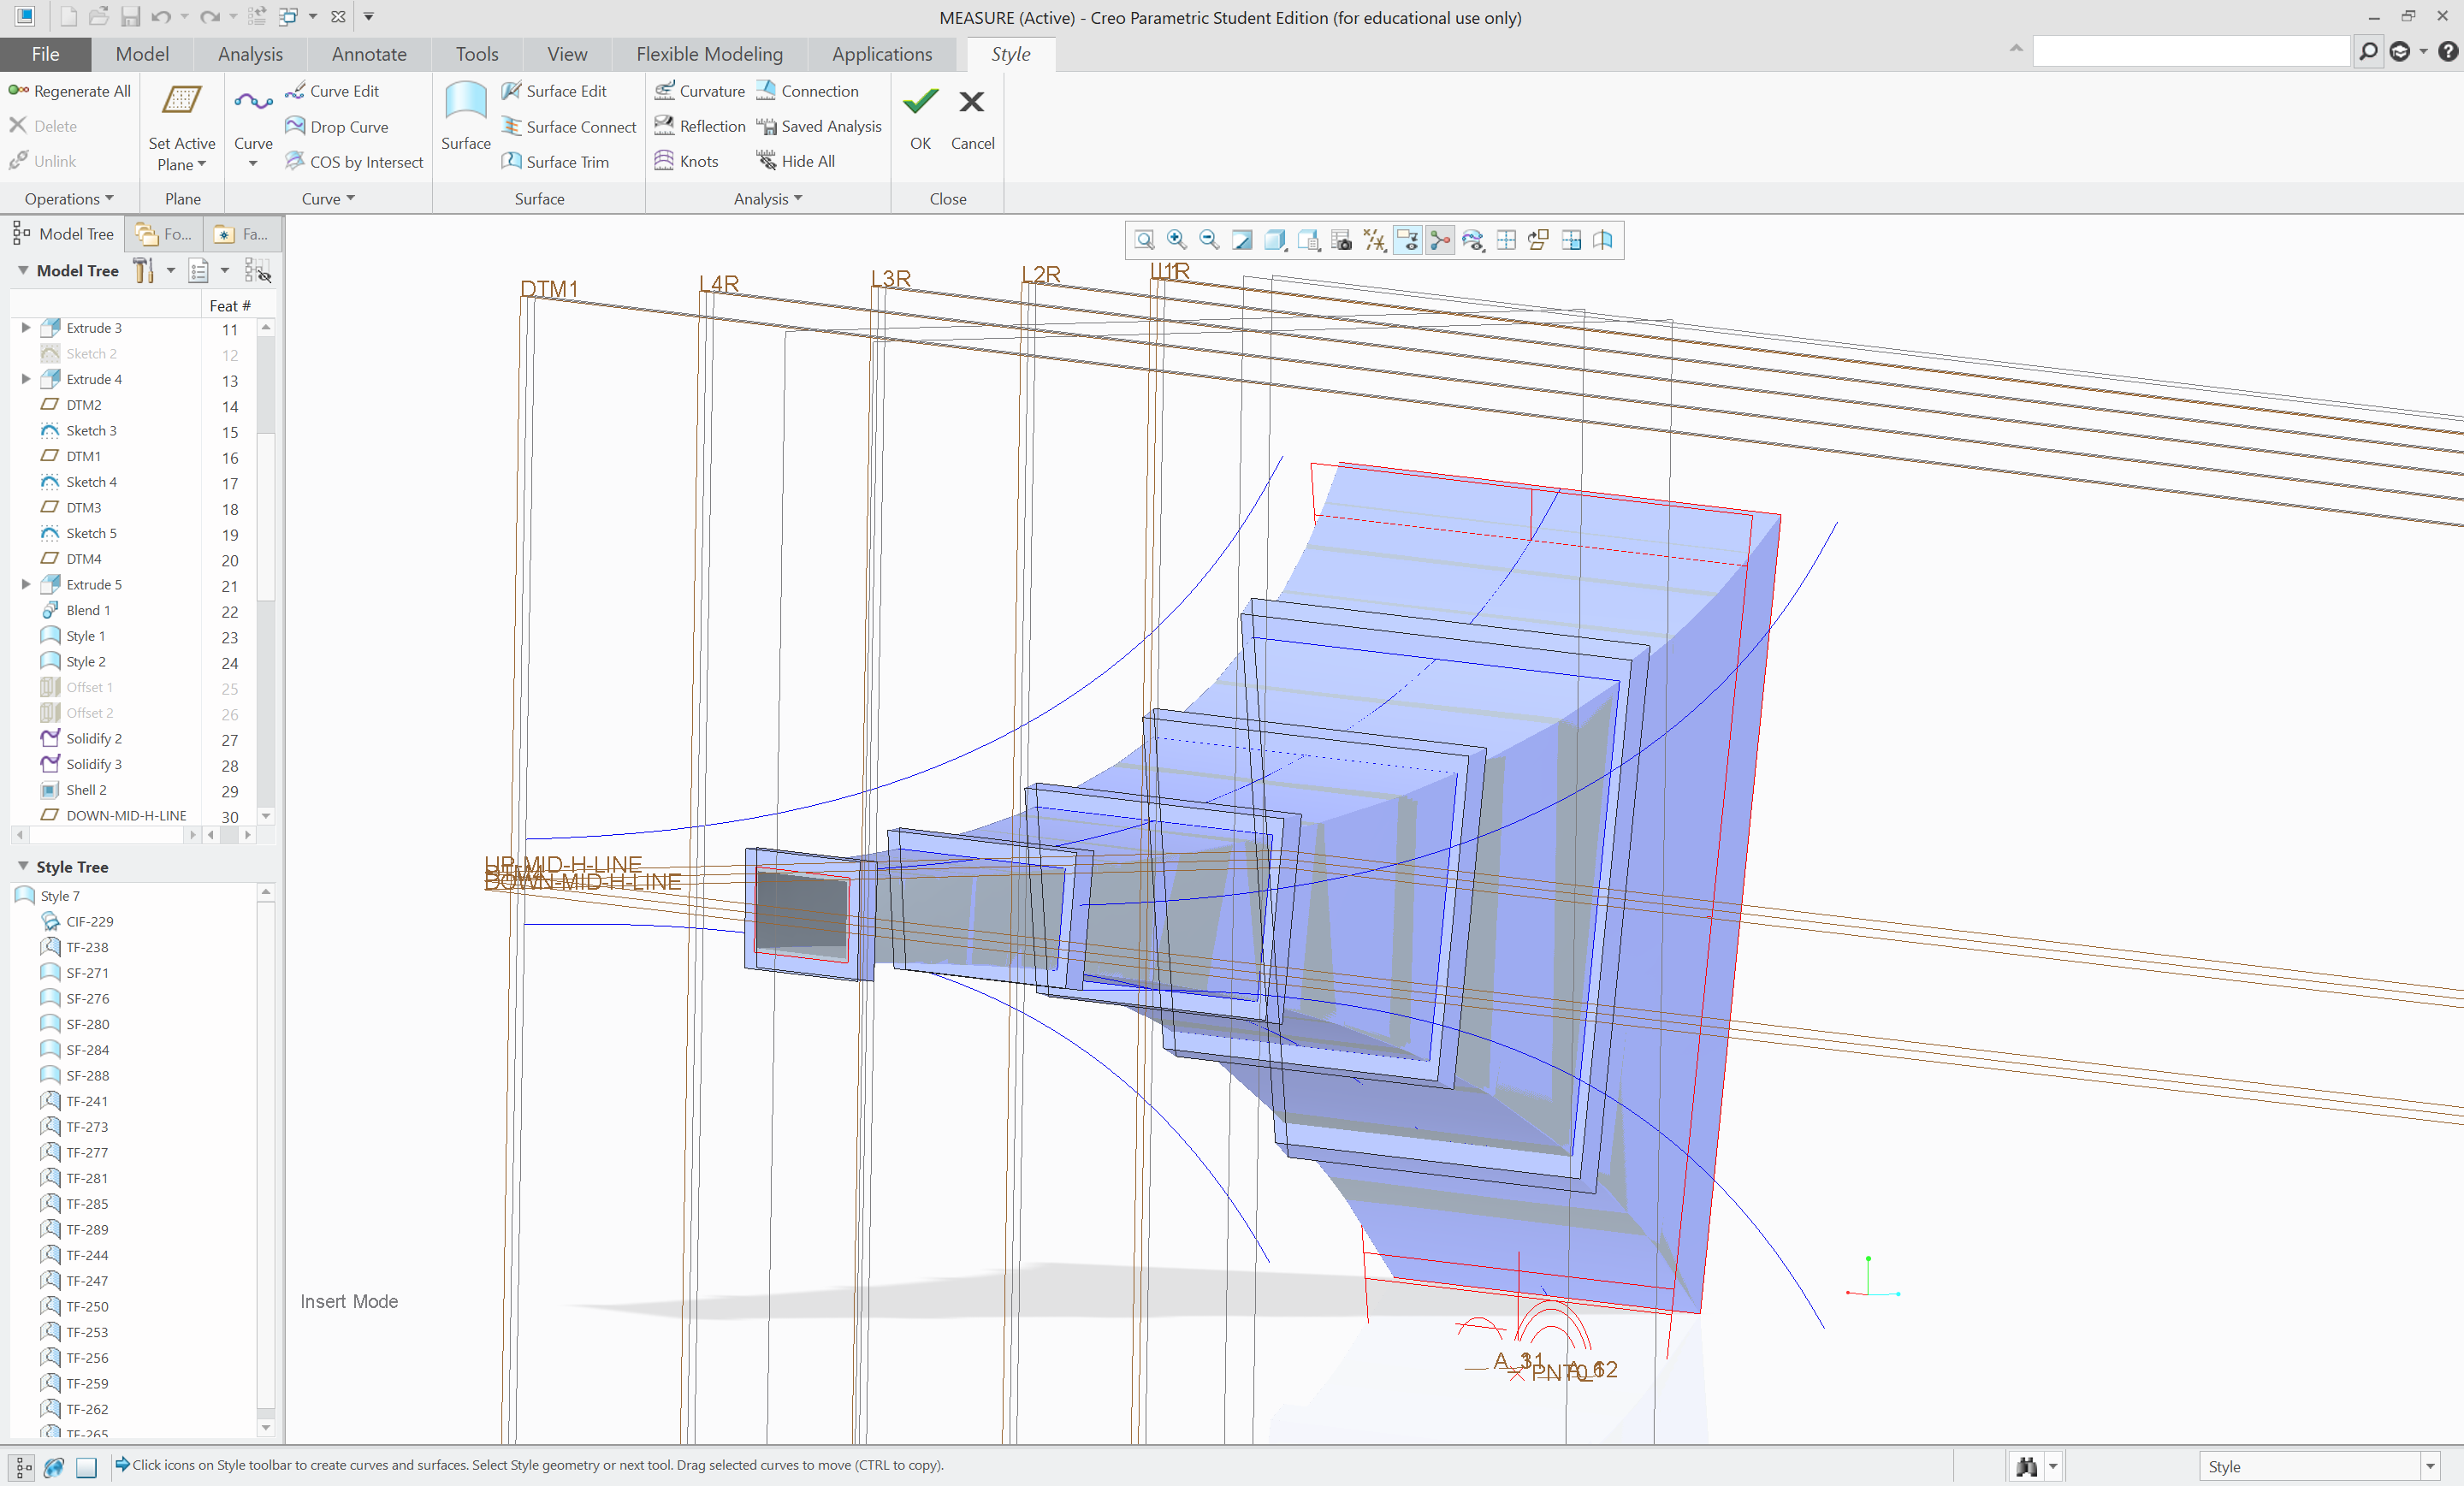The height and width of the screenshot is (1486, 2464).
Task: Click the Curvature analysis icon
Action: (x=664, y=91)
